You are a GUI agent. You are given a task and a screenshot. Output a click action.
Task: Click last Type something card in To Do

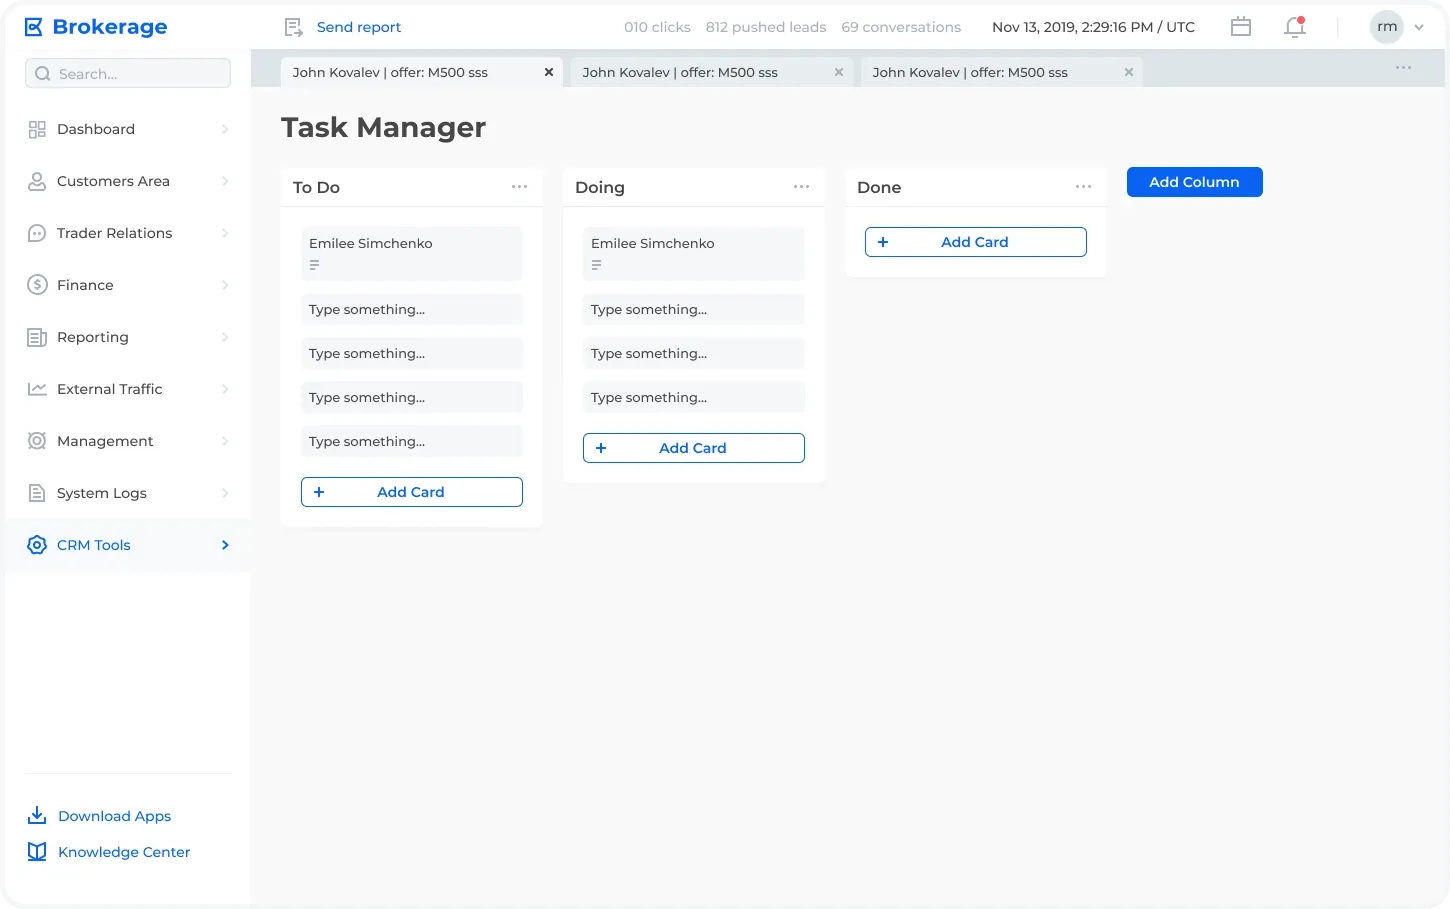click(412, 441)
